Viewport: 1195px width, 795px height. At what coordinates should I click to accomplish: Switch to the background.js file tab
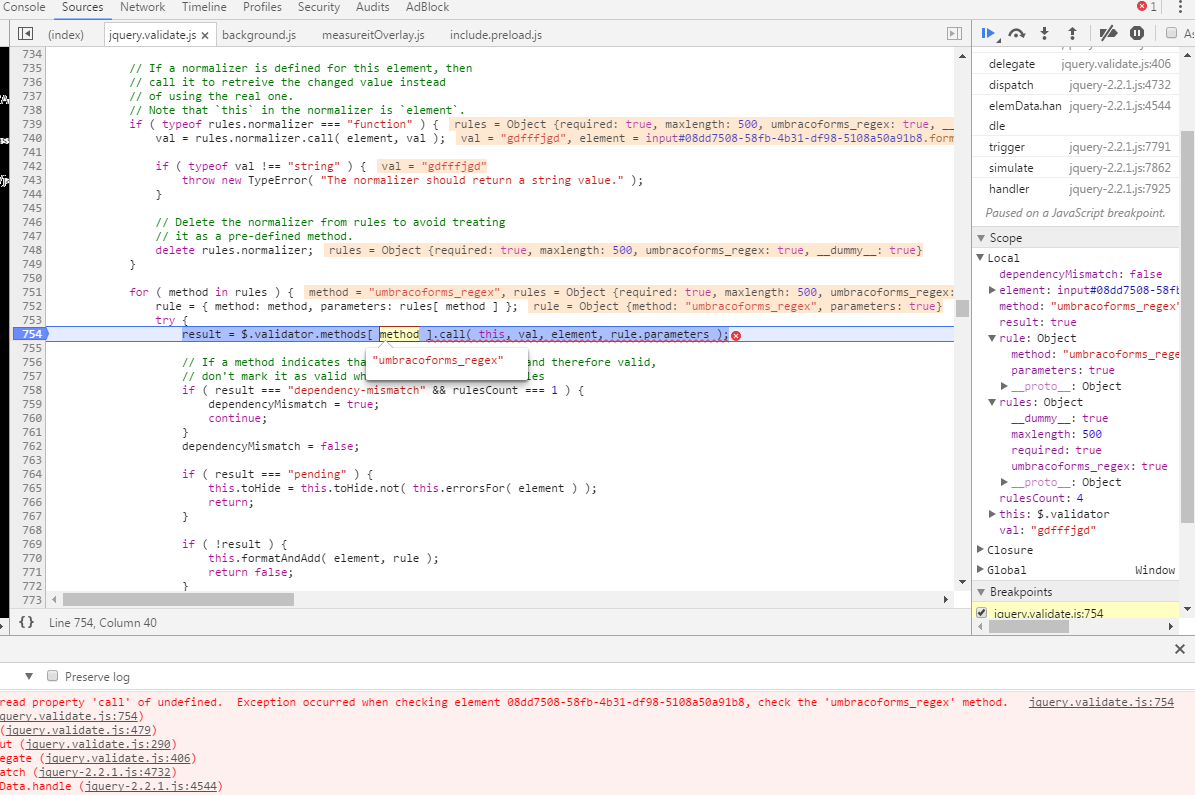point(259,35)
